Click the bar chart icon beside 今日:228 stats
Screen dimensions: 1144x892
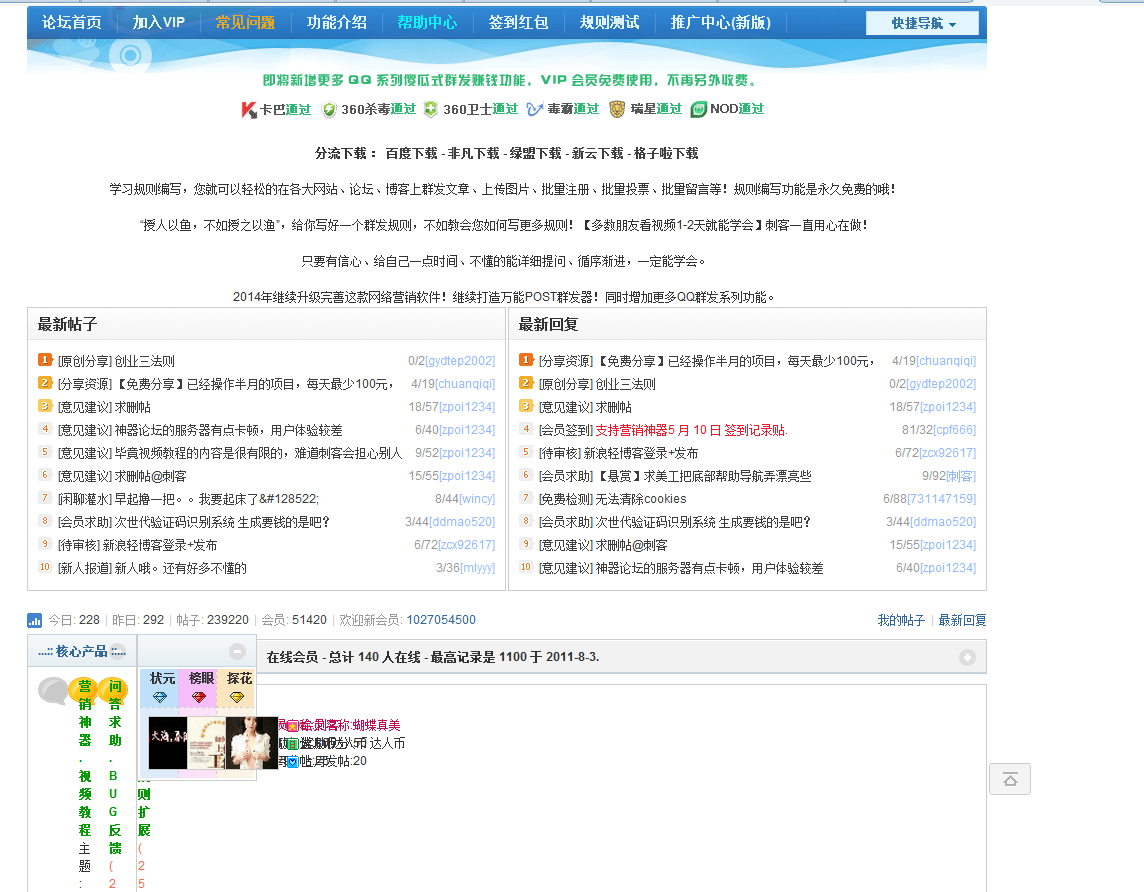(x=34, y=620)
